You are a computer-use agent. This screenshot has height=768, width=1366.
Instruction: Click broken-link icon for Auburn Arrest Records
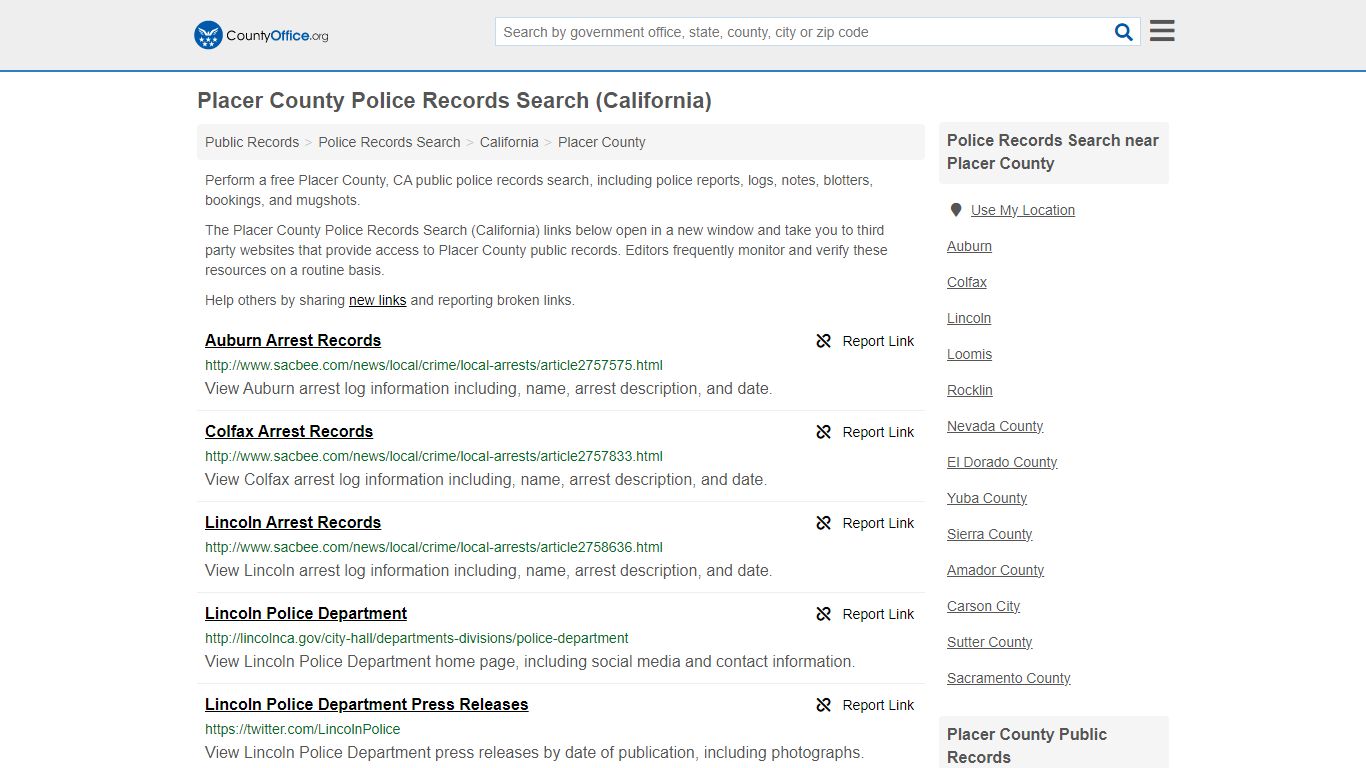824,341
